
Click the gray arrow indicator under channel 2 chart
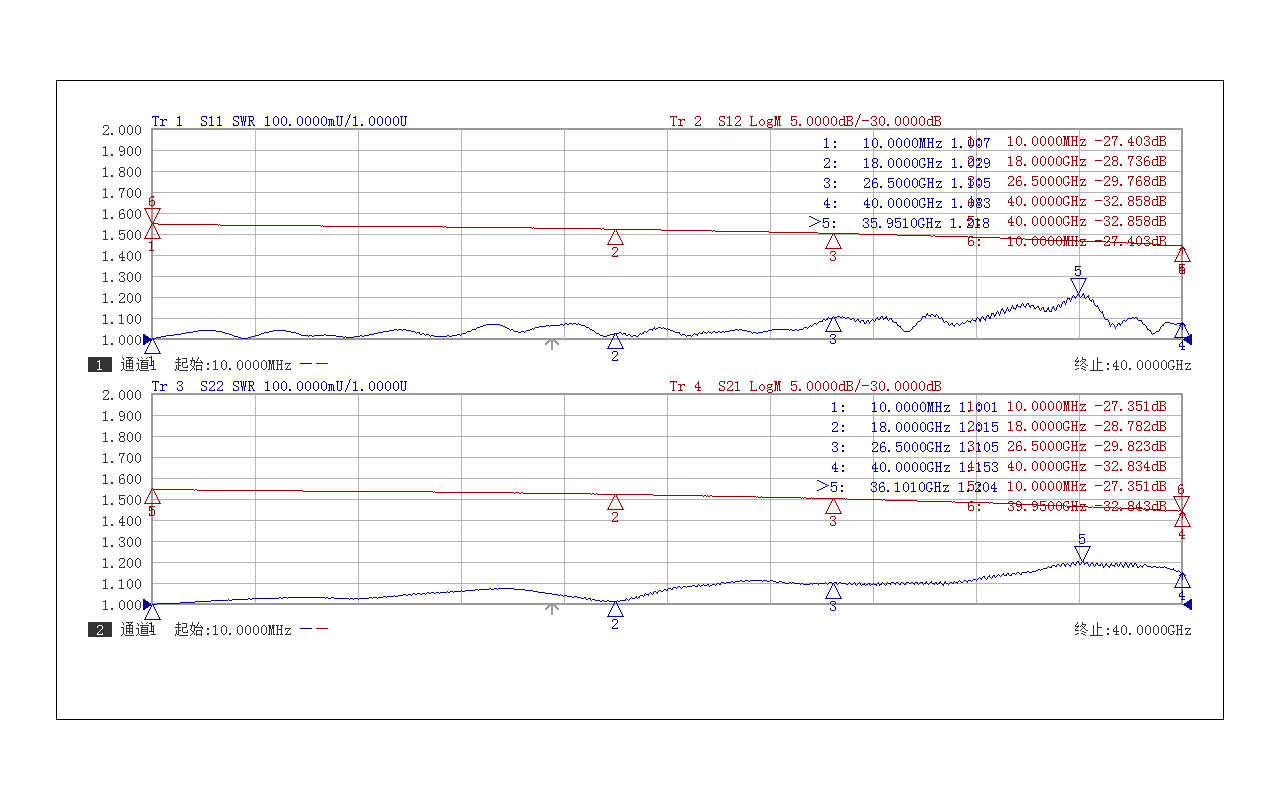coord(551,609)
